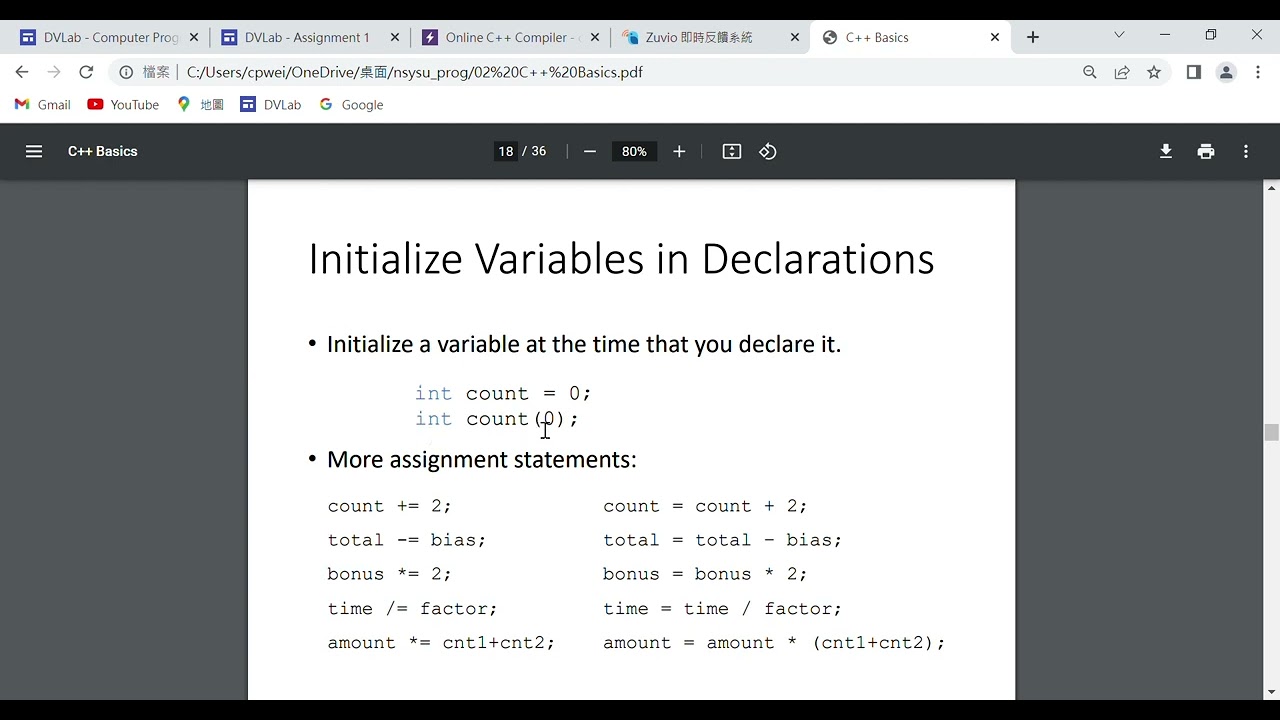
Task: Open the Chrome three-dot menu
Action: 1257,72
